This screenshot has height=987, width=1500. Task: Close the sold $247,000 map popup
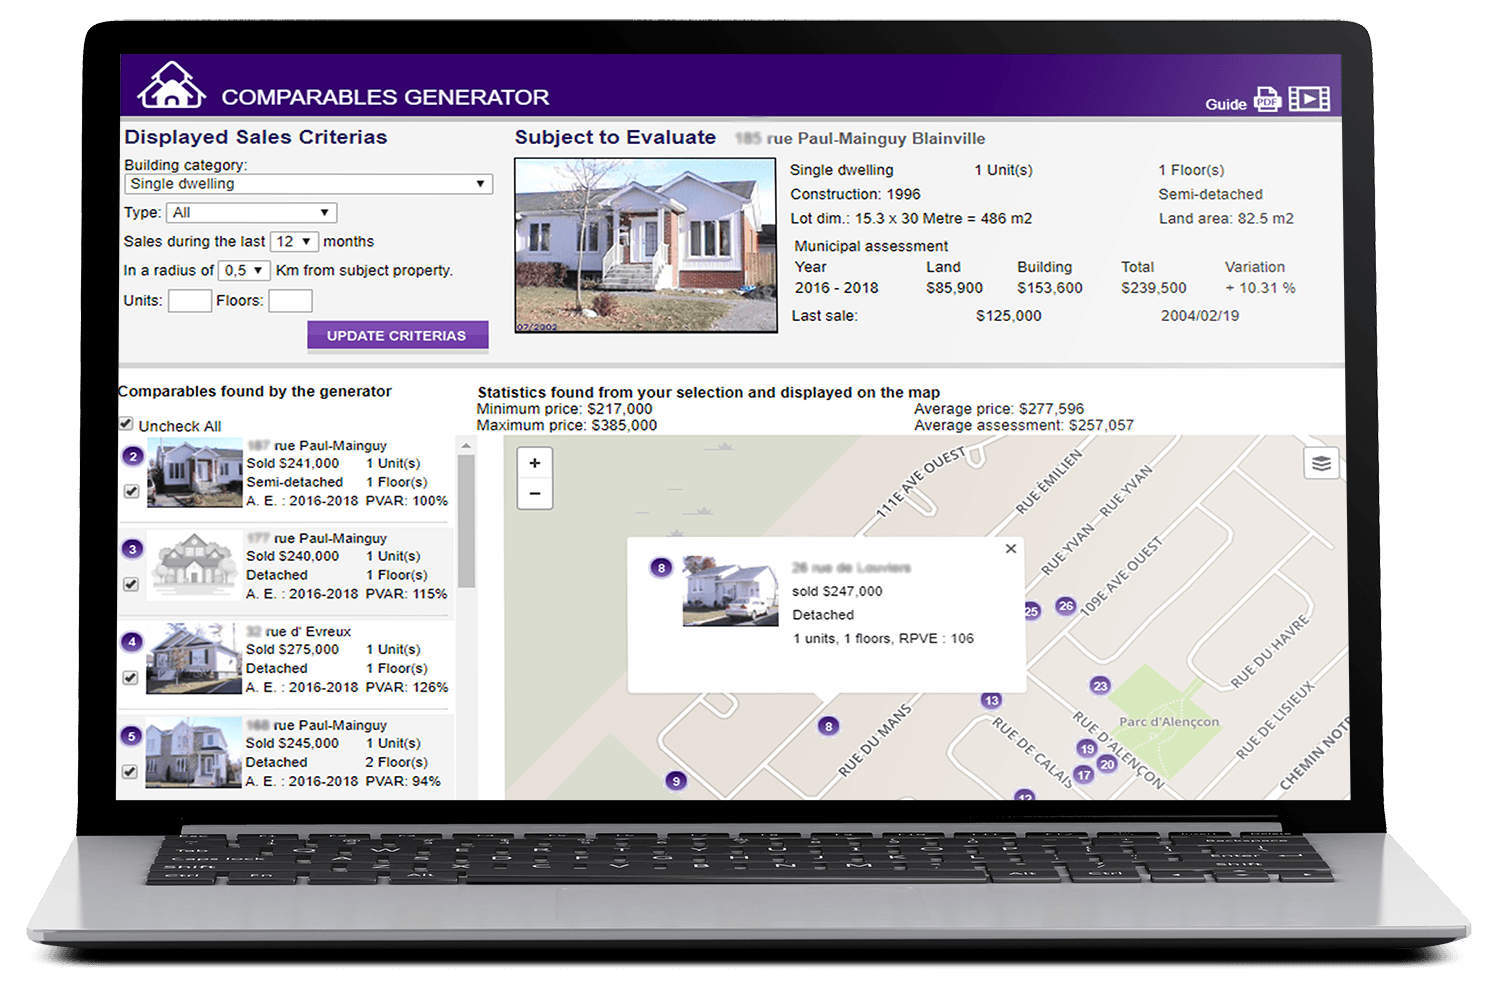1011,549
